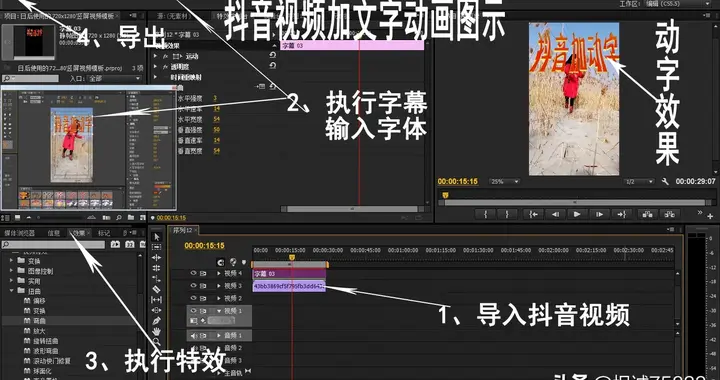Go to In point in program monitor
Viewport: 720px width, 380px height.
[x=533, y=214]
